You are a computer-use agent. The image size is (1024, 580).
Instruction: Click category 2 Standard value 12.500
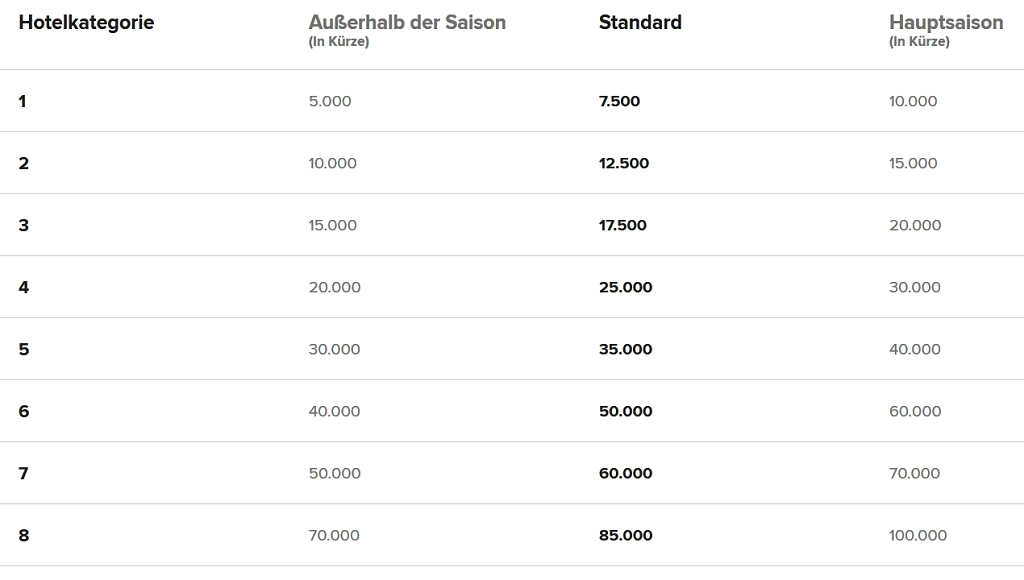624,163
